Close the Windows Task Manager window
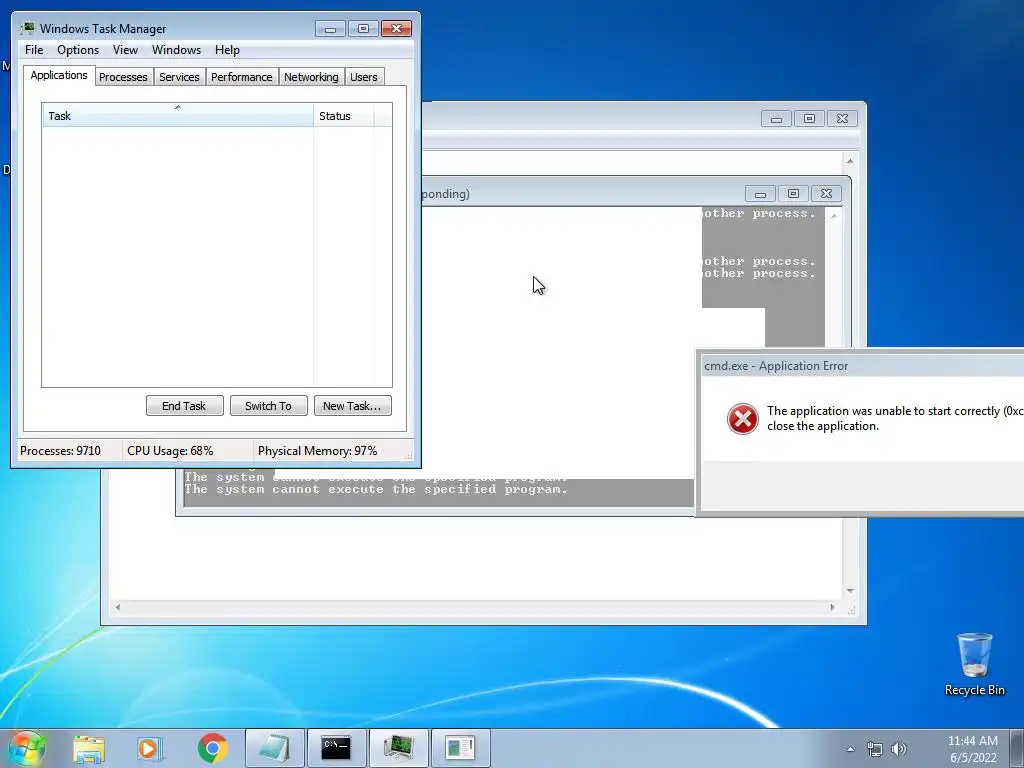The width and height of the screenshot is (1024, 768). [x=396, y=29]
